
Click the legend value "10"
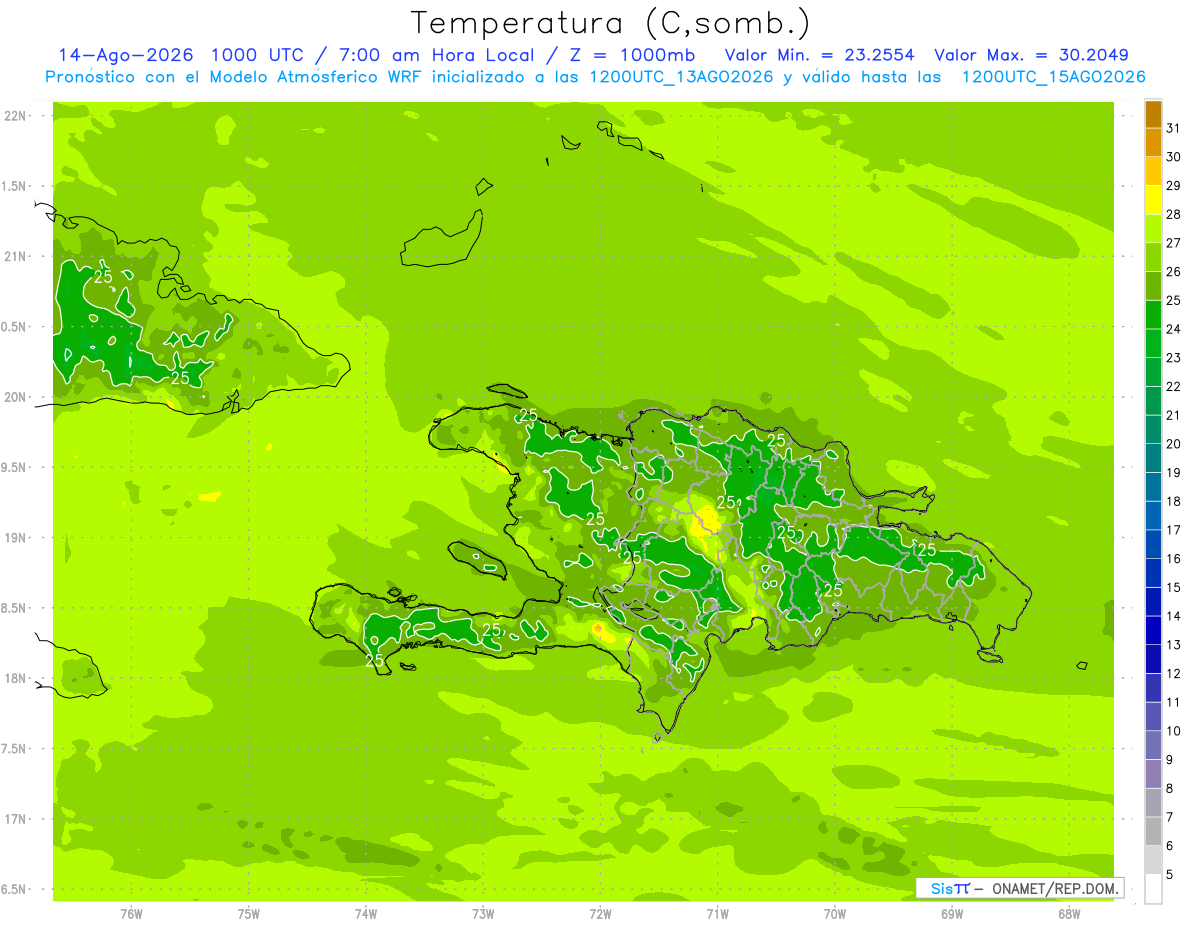pyautogui.click(x=1173, y=731)
